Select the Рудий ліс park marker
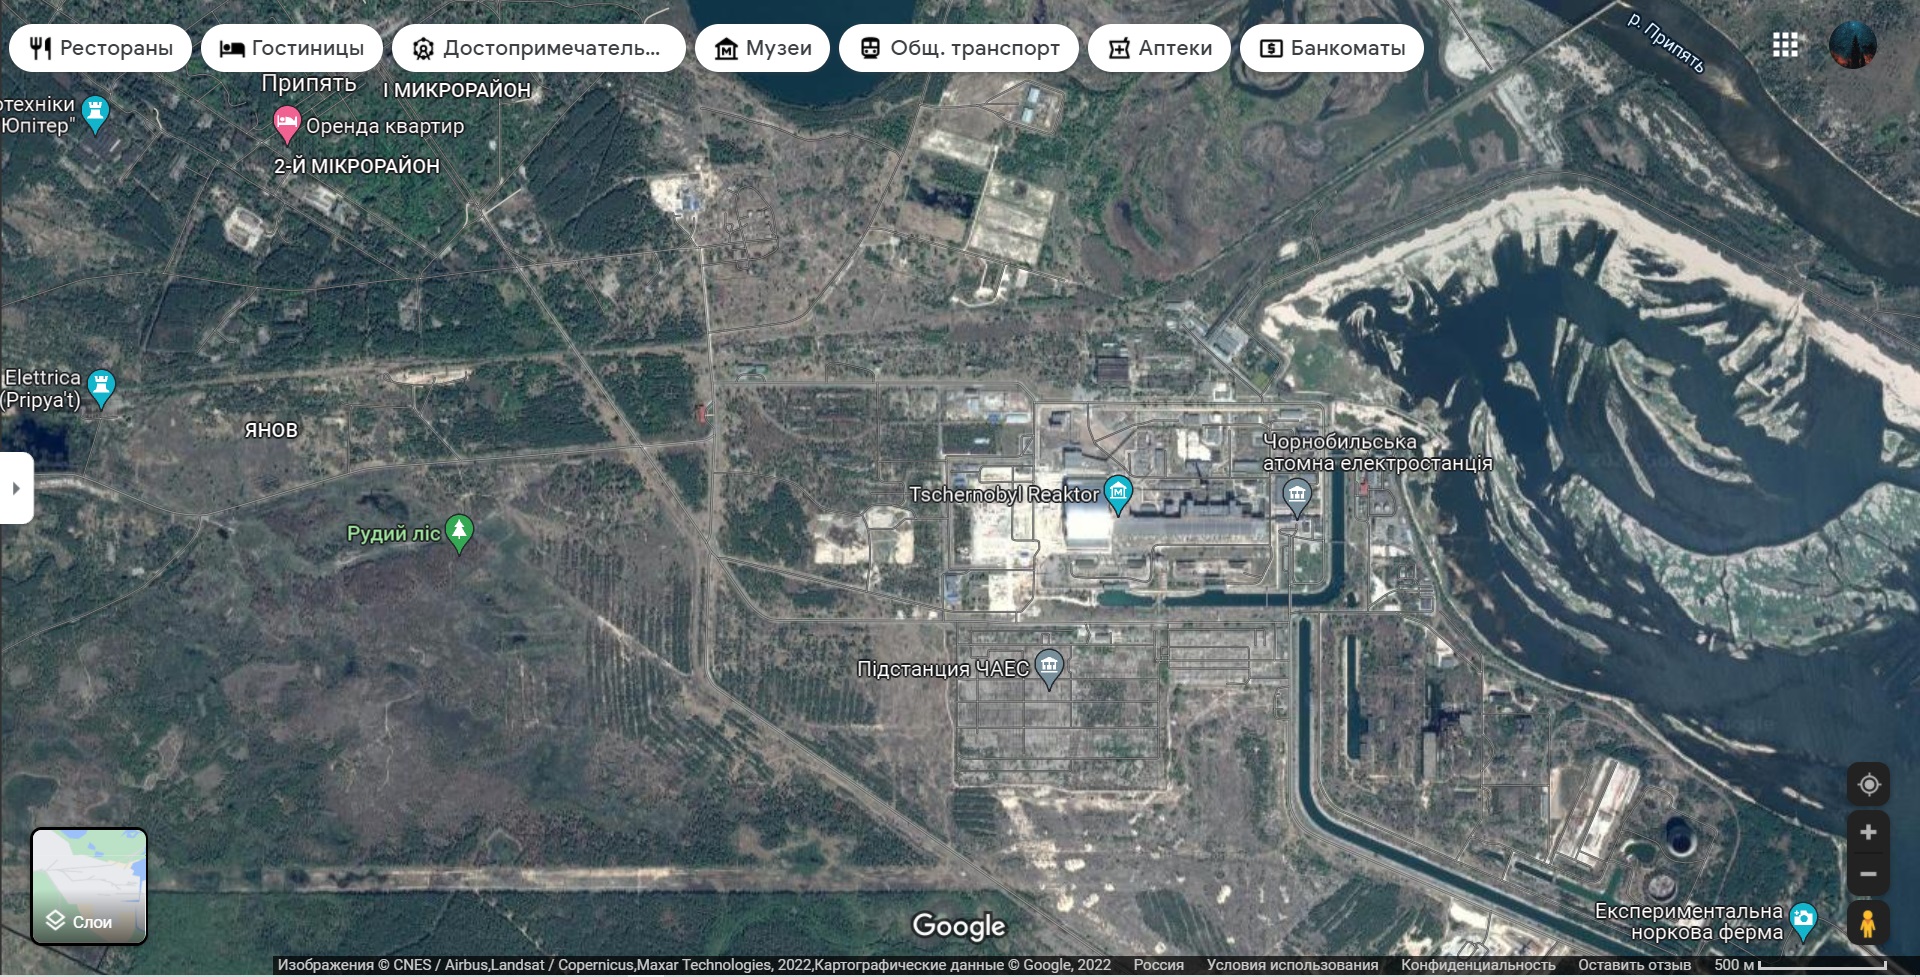The width and height of the screenshot is (1920, 977). tap(459, 531)
